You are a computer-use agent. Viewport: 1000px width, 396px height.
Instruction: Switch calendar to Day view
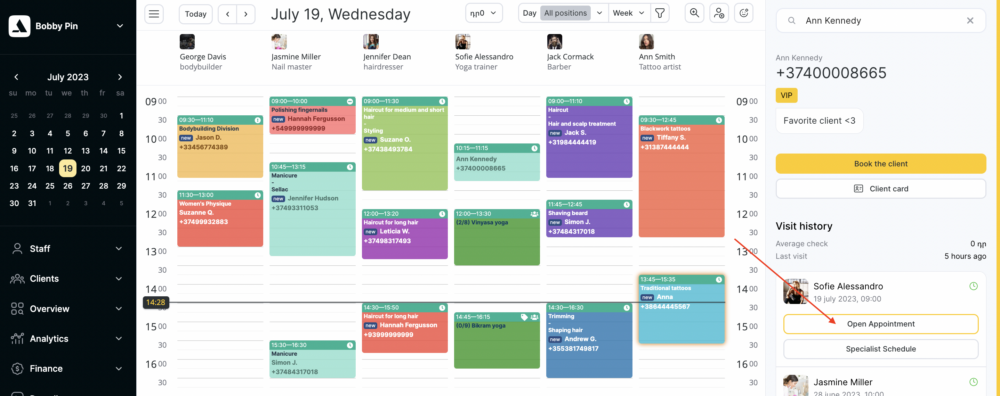point(529,13)
